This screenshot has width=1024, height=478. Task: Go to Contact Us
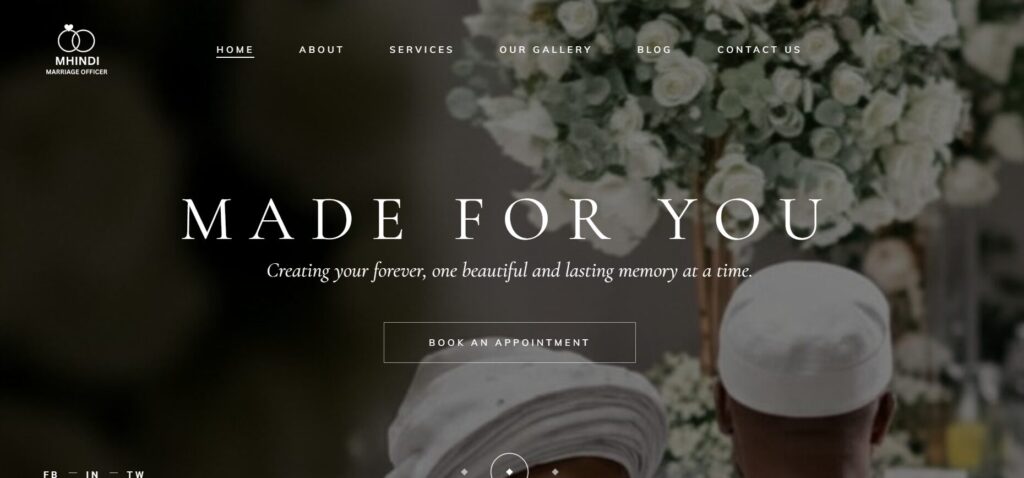[x=759, y=50]
